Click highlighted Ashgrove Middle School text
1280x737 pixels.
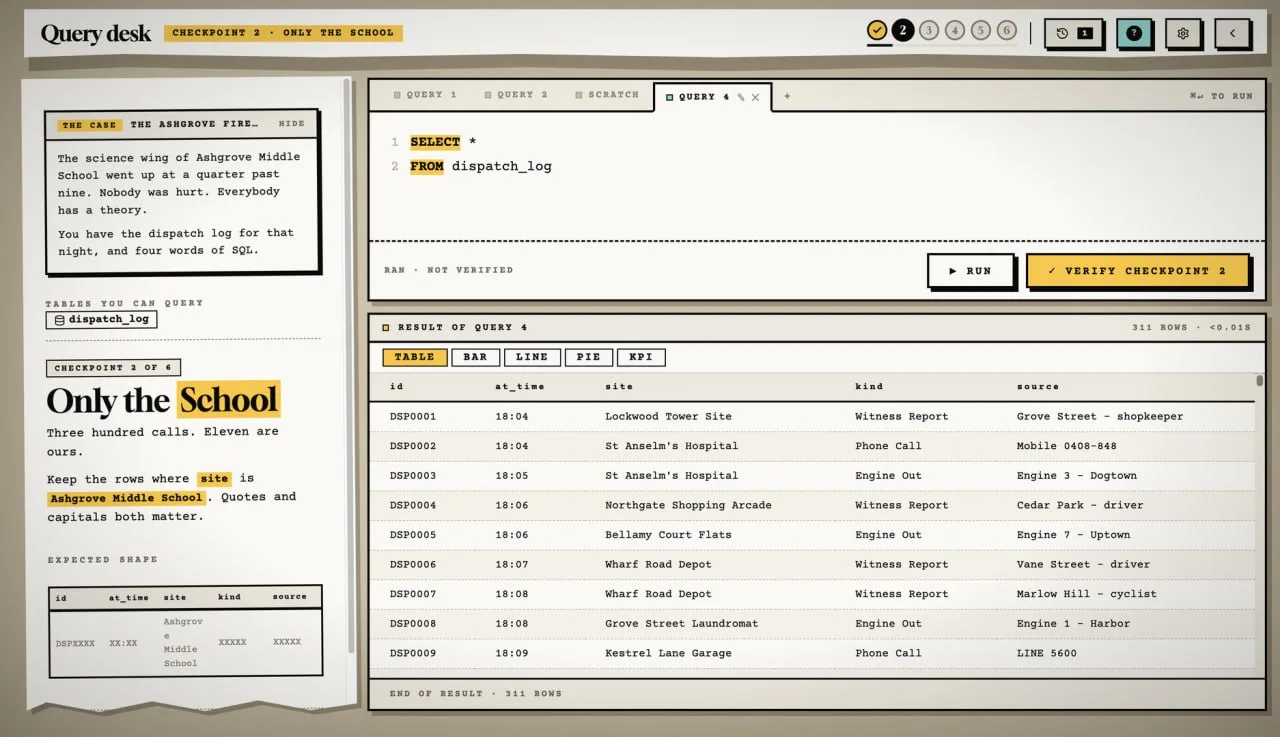pos(126,498)
